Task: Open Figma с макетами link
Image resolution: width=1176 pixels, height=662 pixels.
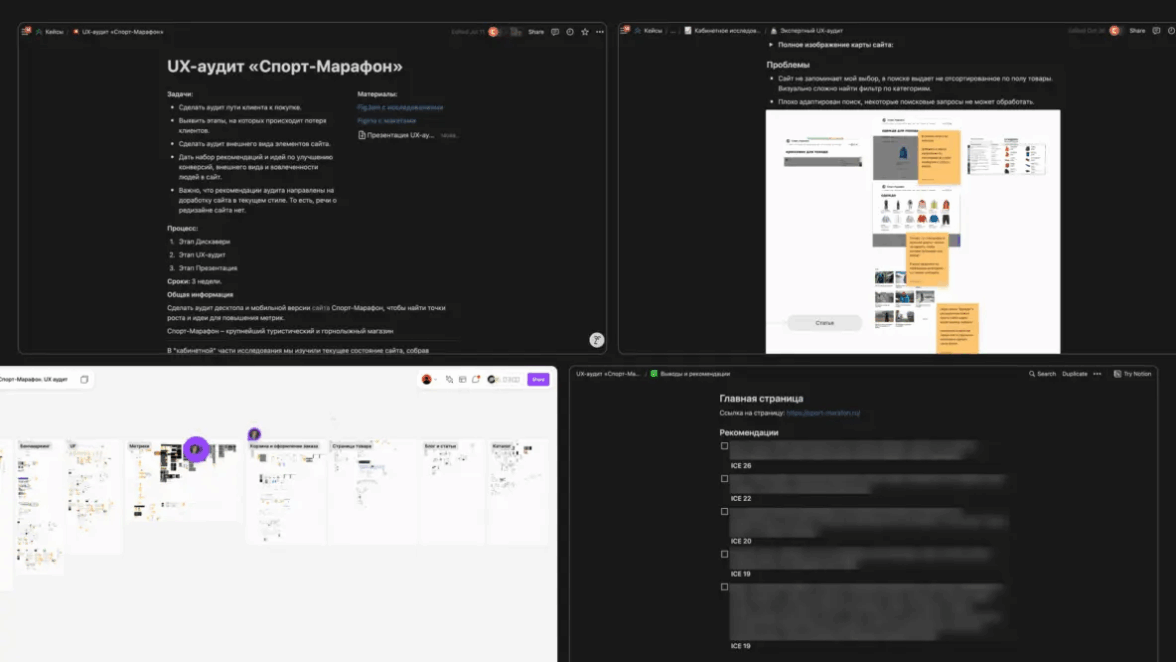Action: pos(386,121)
